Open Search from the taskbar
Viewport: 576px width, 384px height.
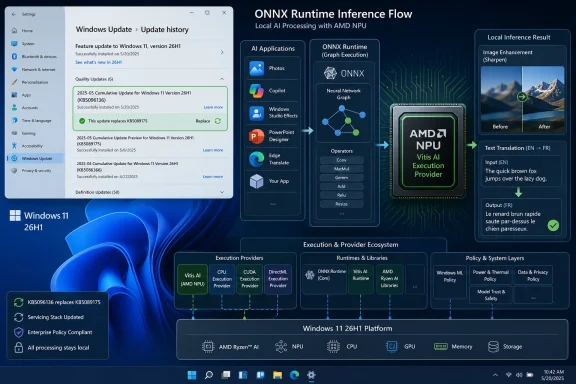point(209,375)
